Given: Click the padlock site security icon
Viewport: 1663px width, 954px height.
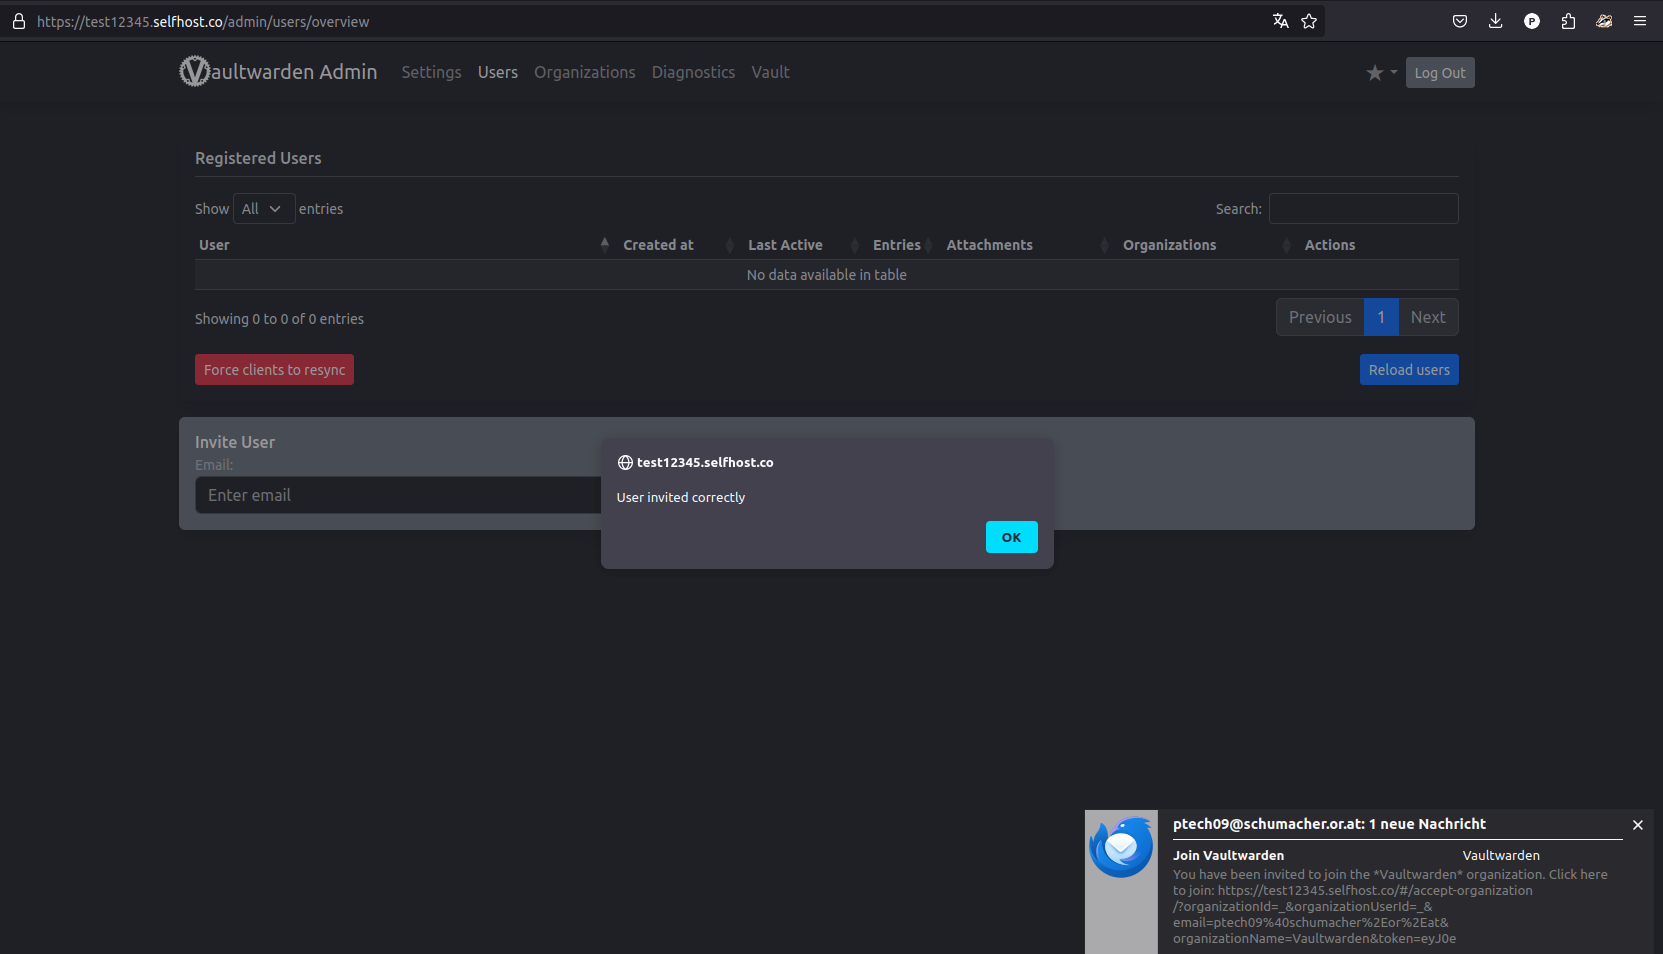Looking at the screenshot, I should point(19,21).
